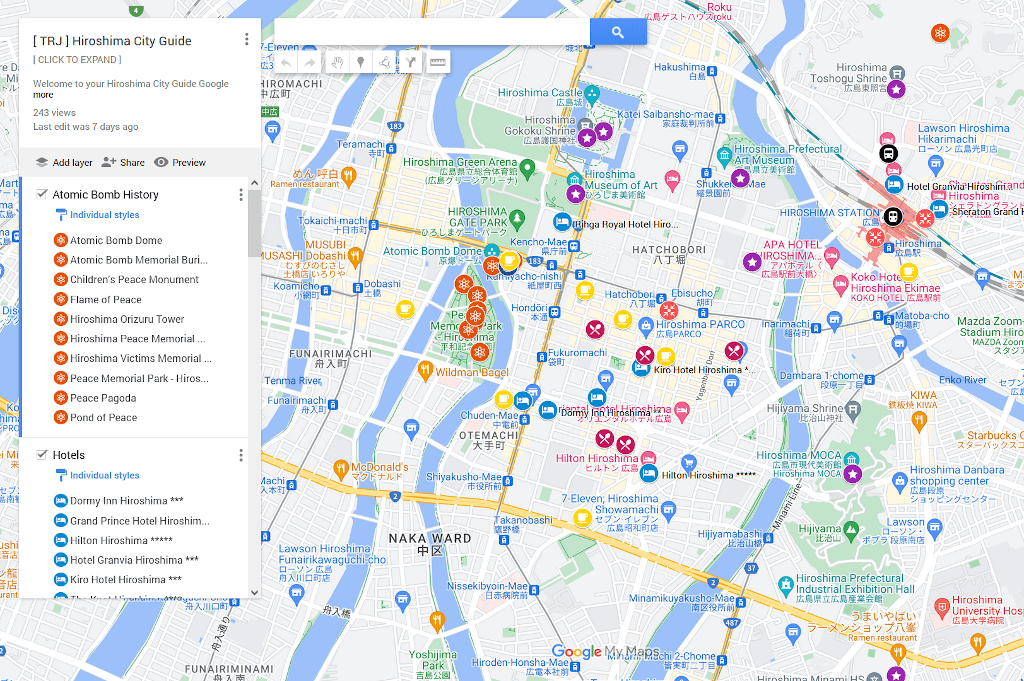Click Add layer
This screenshot has height=681, width=1024.
tap(64, 162)
